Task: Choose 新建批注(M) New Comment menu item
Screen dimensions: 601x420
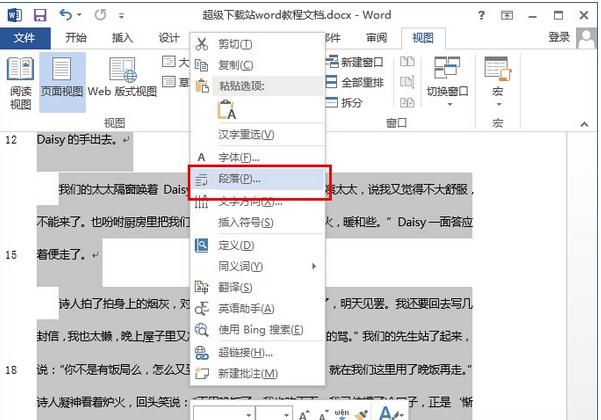Action: tap(258, 373)
